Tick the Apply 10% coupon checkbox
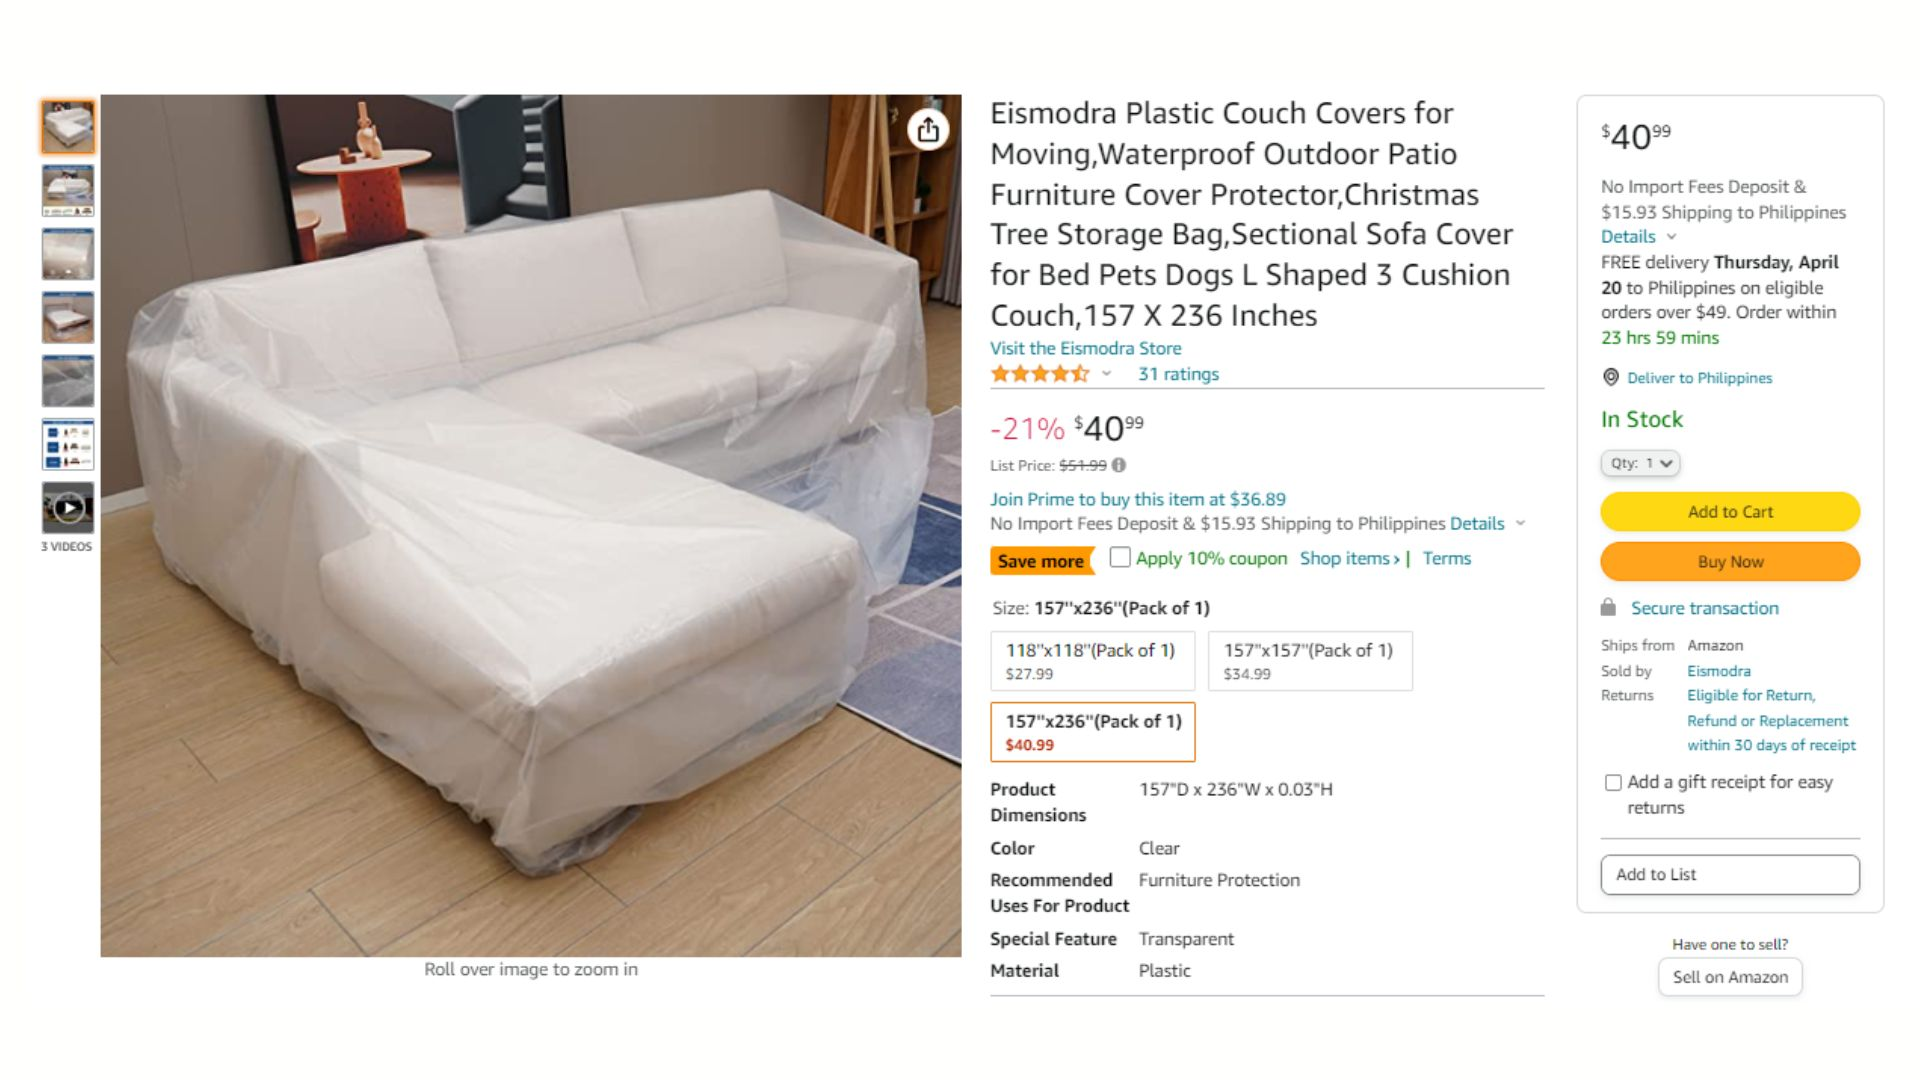Viewport: 1920px width, 1080px height. pos(1120,557)
